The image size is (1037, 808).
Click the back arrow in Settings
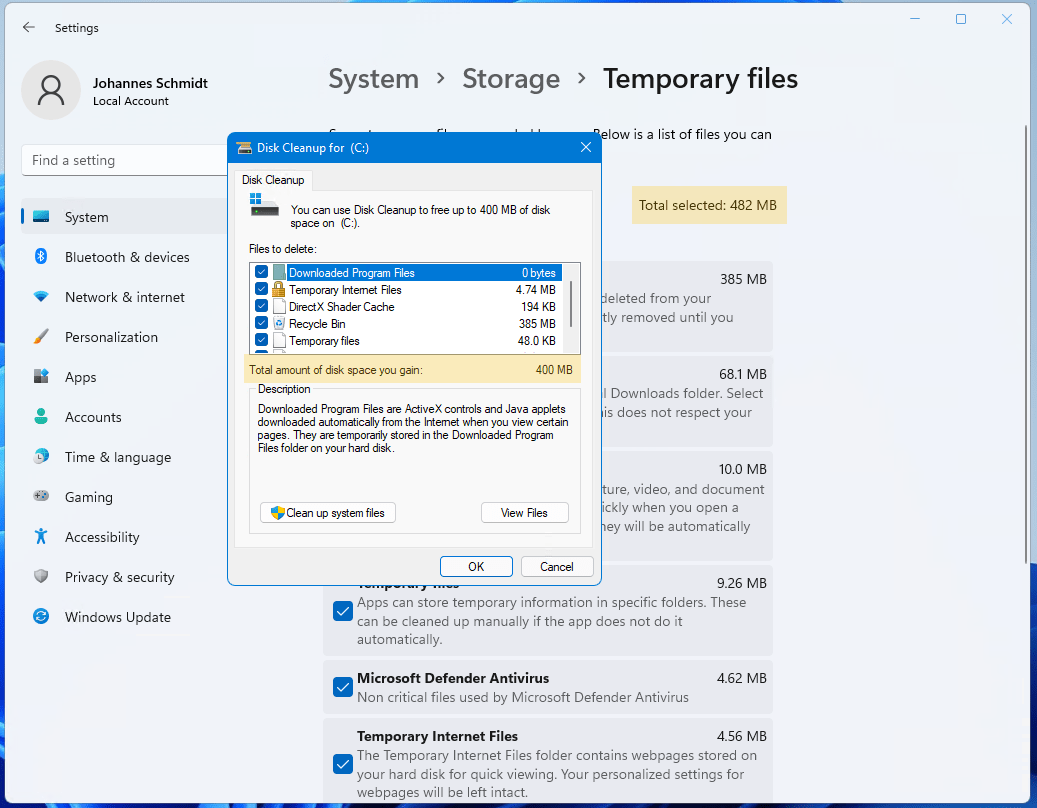pos(29,28)
